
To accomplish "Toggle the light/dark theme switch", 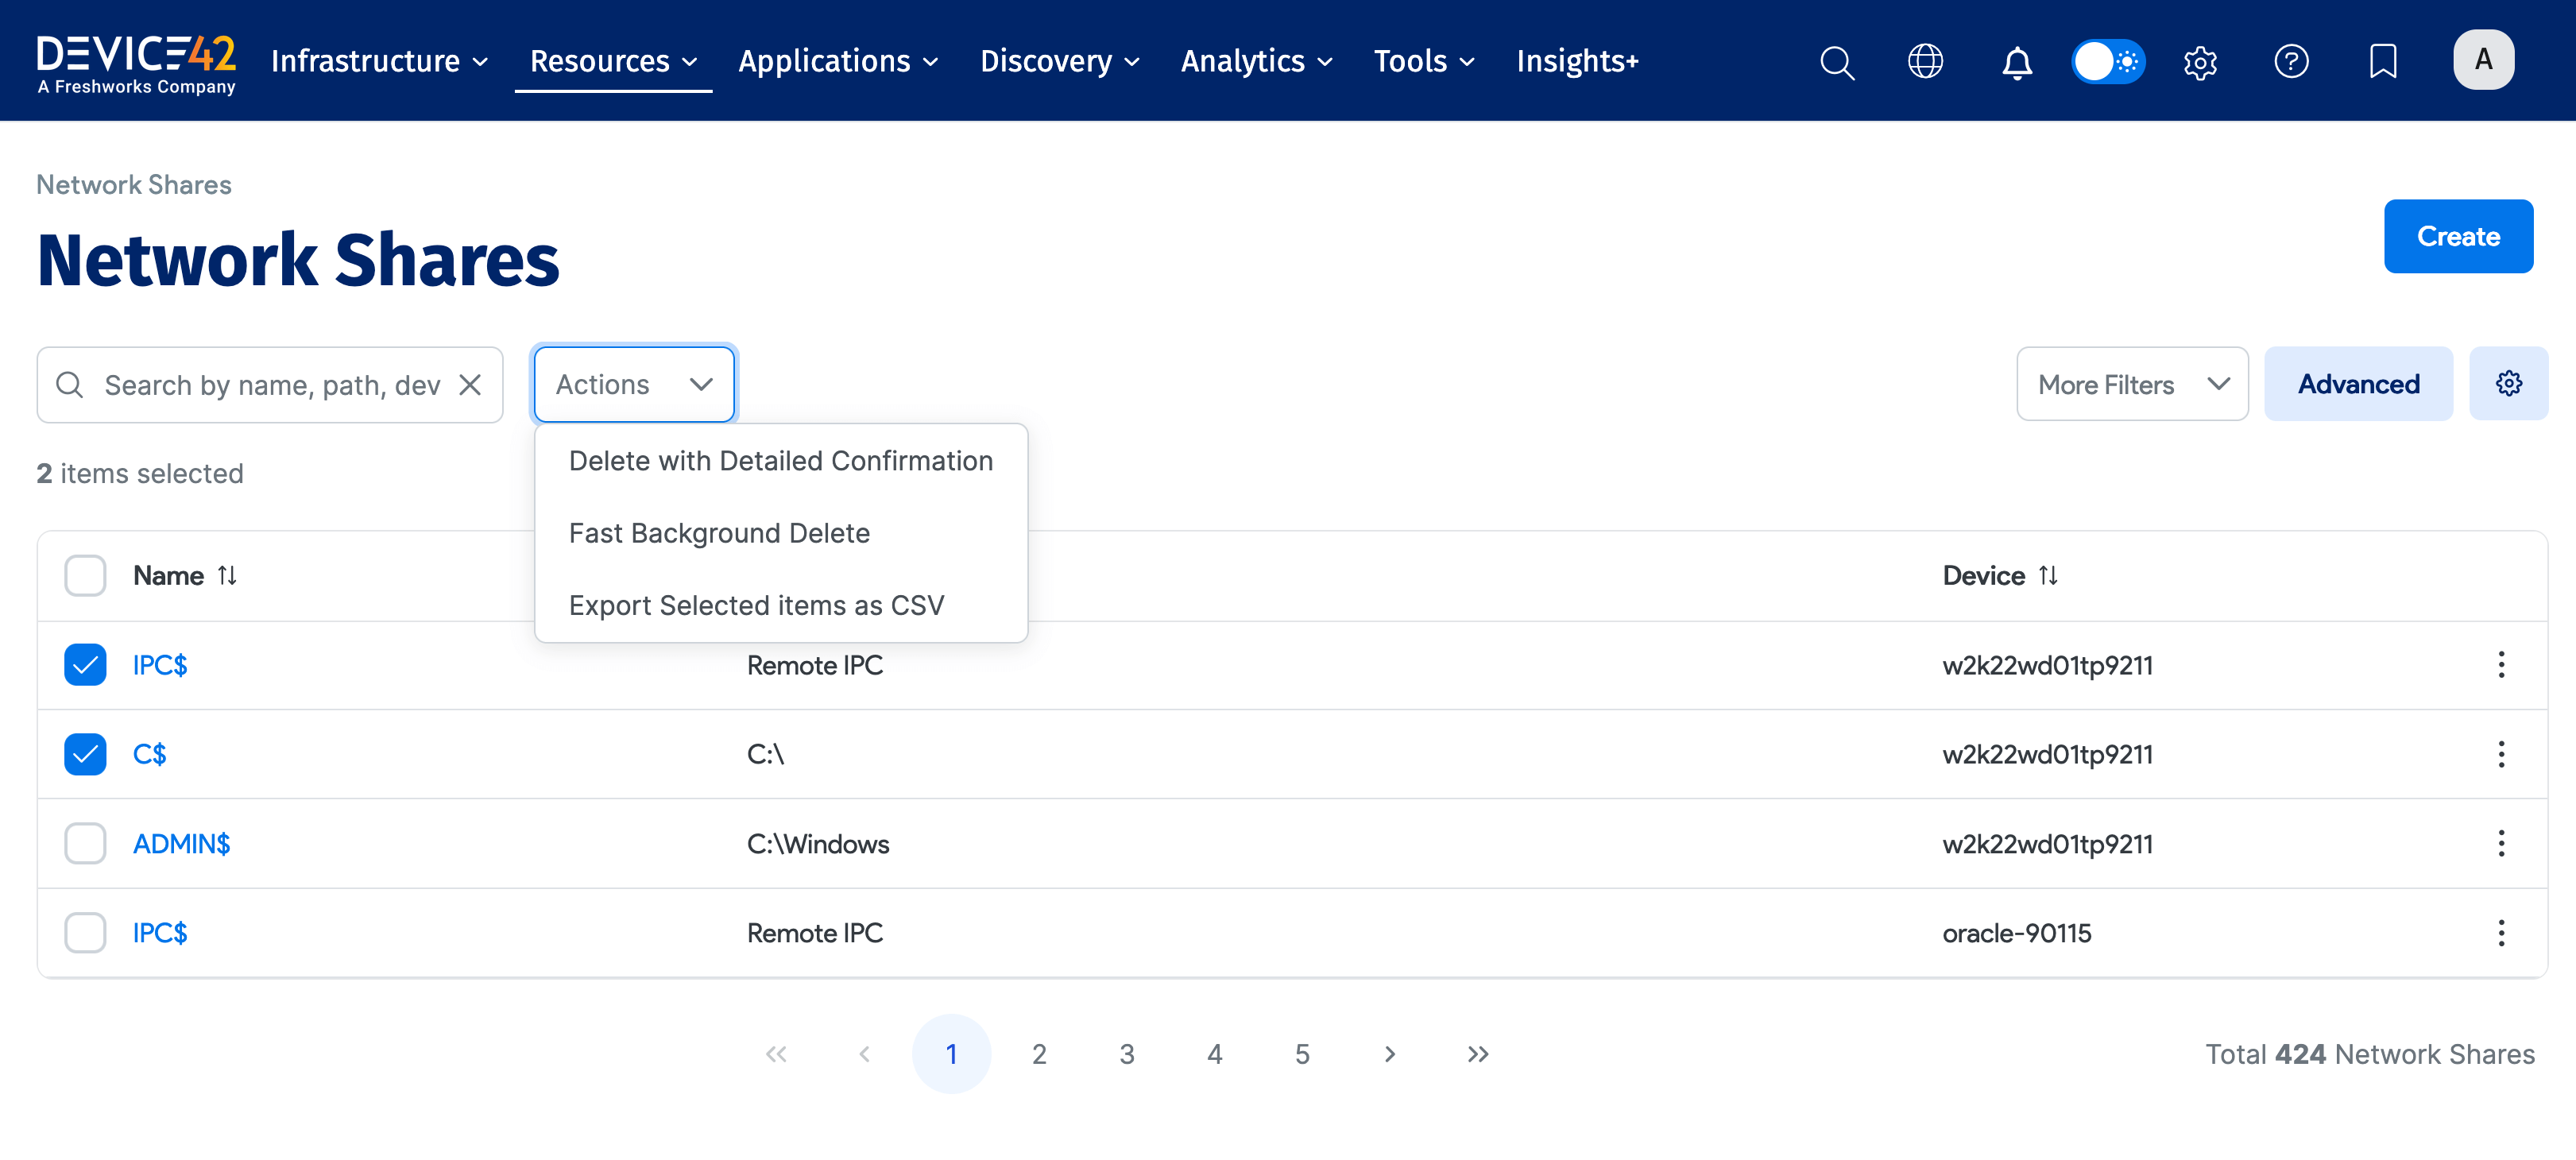I will (x=2107, y=62).
